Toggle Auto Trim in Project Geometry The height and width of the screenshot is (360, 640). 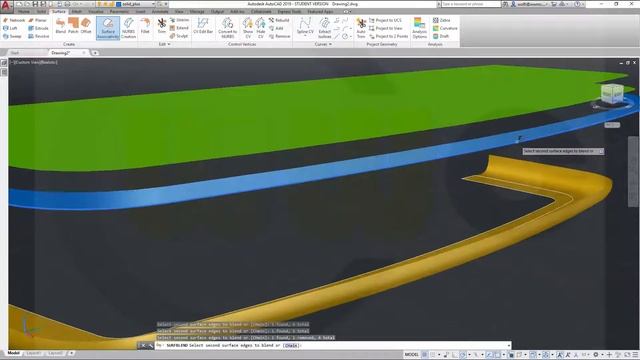(x=361, y=28)
